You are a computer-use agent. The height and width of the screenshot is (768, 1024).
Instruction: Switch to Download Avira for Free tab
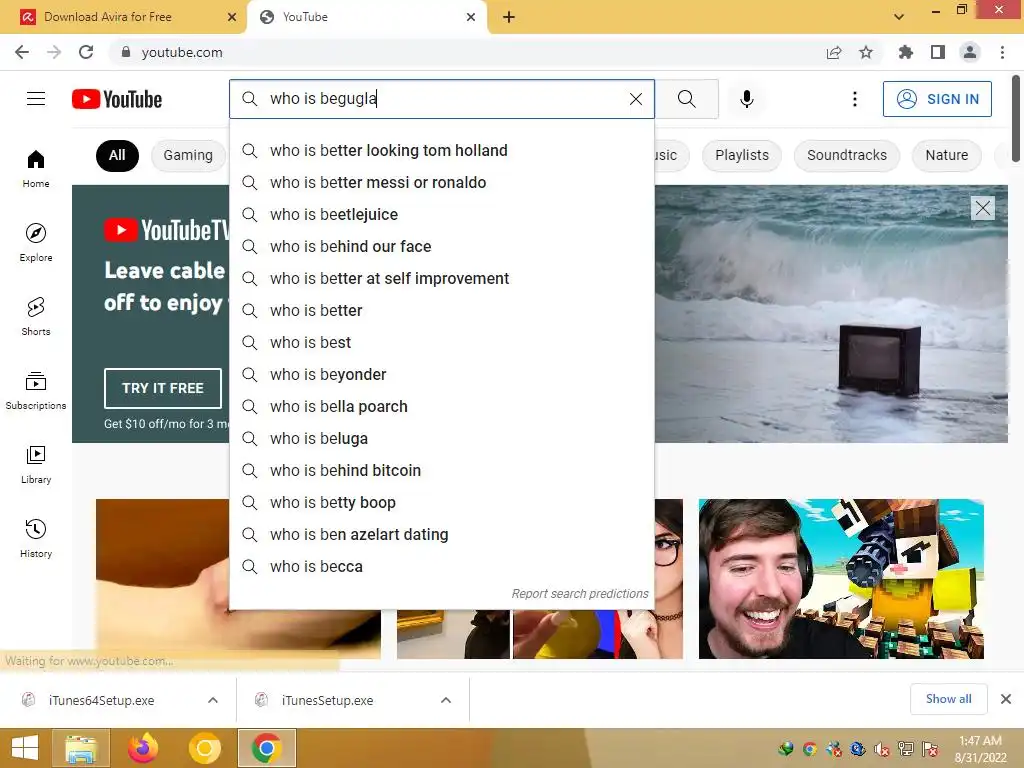pos(124,17)
